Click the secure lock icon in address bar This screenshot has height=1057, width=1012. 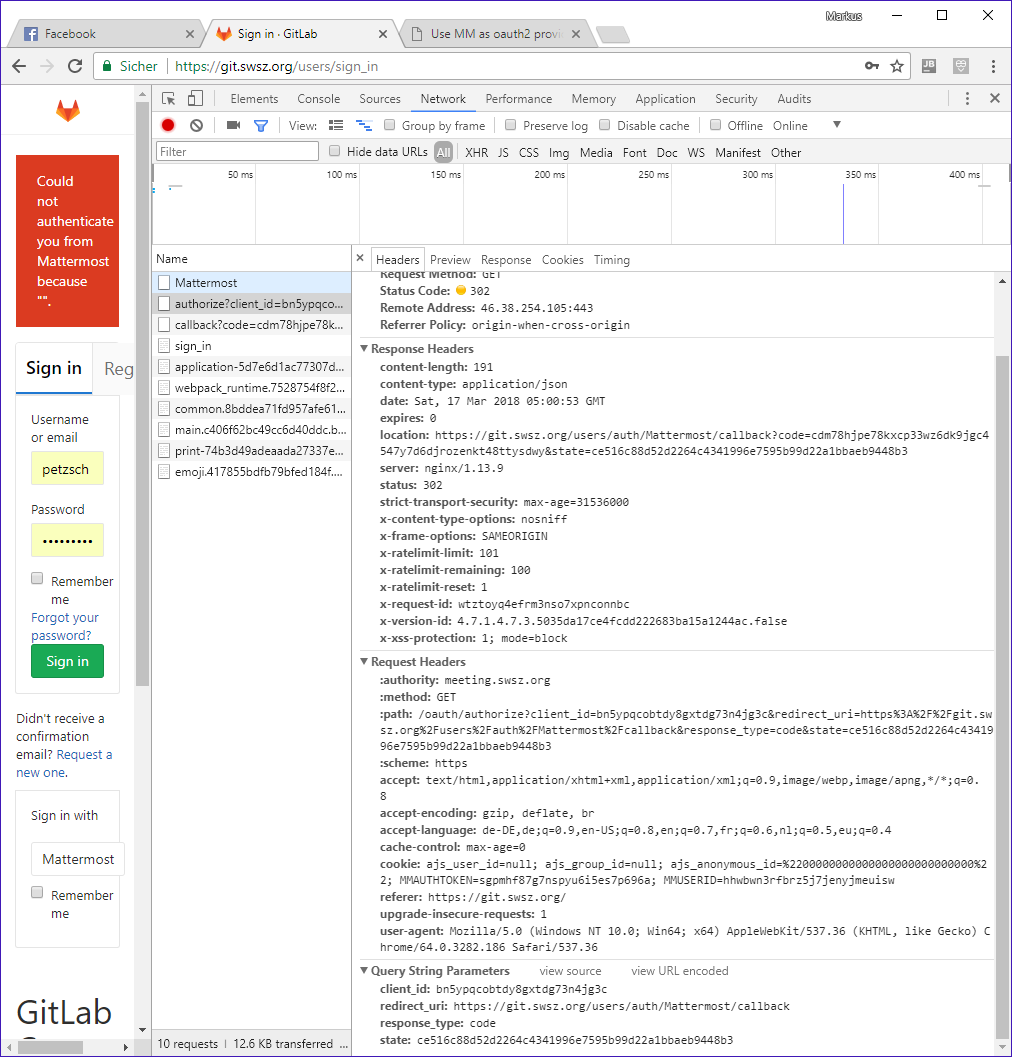(107, 66)
